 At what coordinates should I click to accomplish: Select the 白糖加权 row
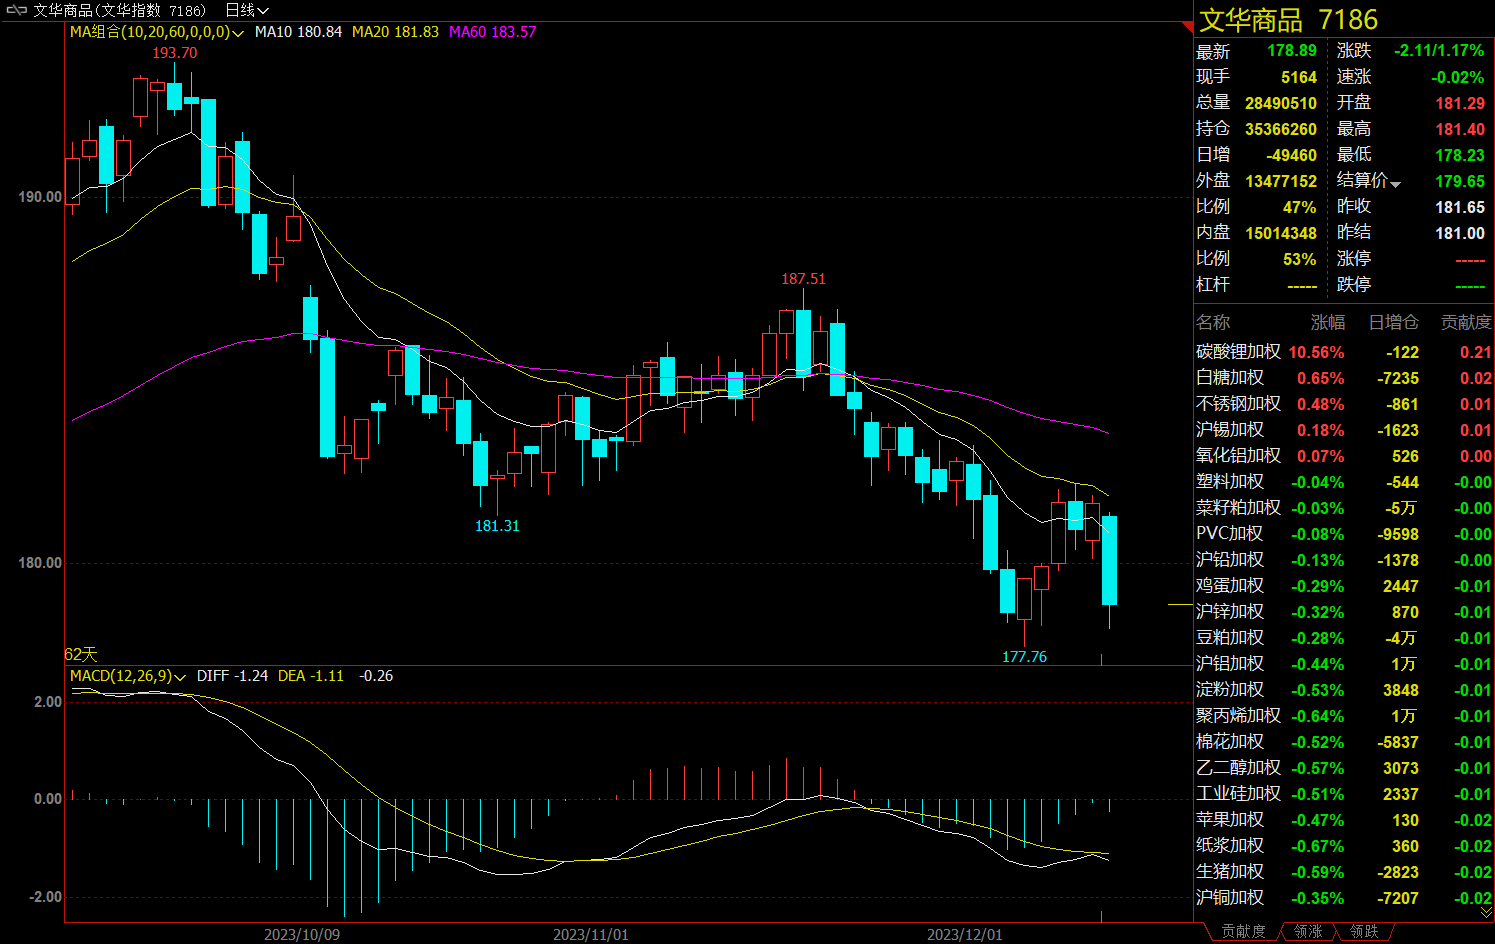click(1230, 378)
